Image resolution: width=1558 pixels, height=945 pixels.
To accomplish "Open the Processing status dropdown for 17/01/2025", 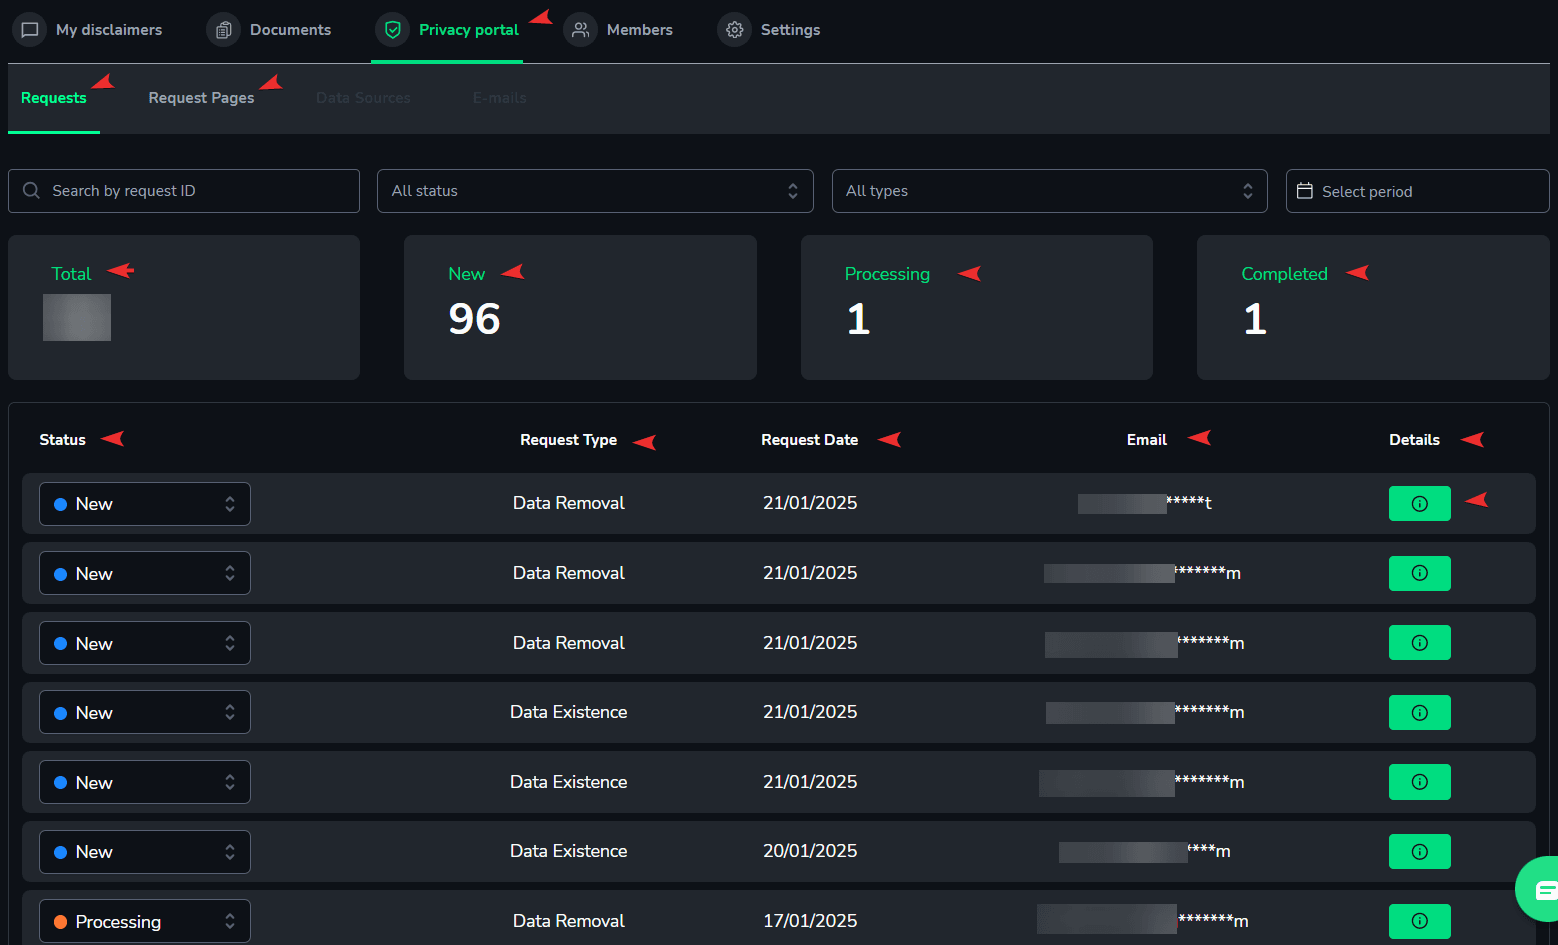I will point(145,921).
